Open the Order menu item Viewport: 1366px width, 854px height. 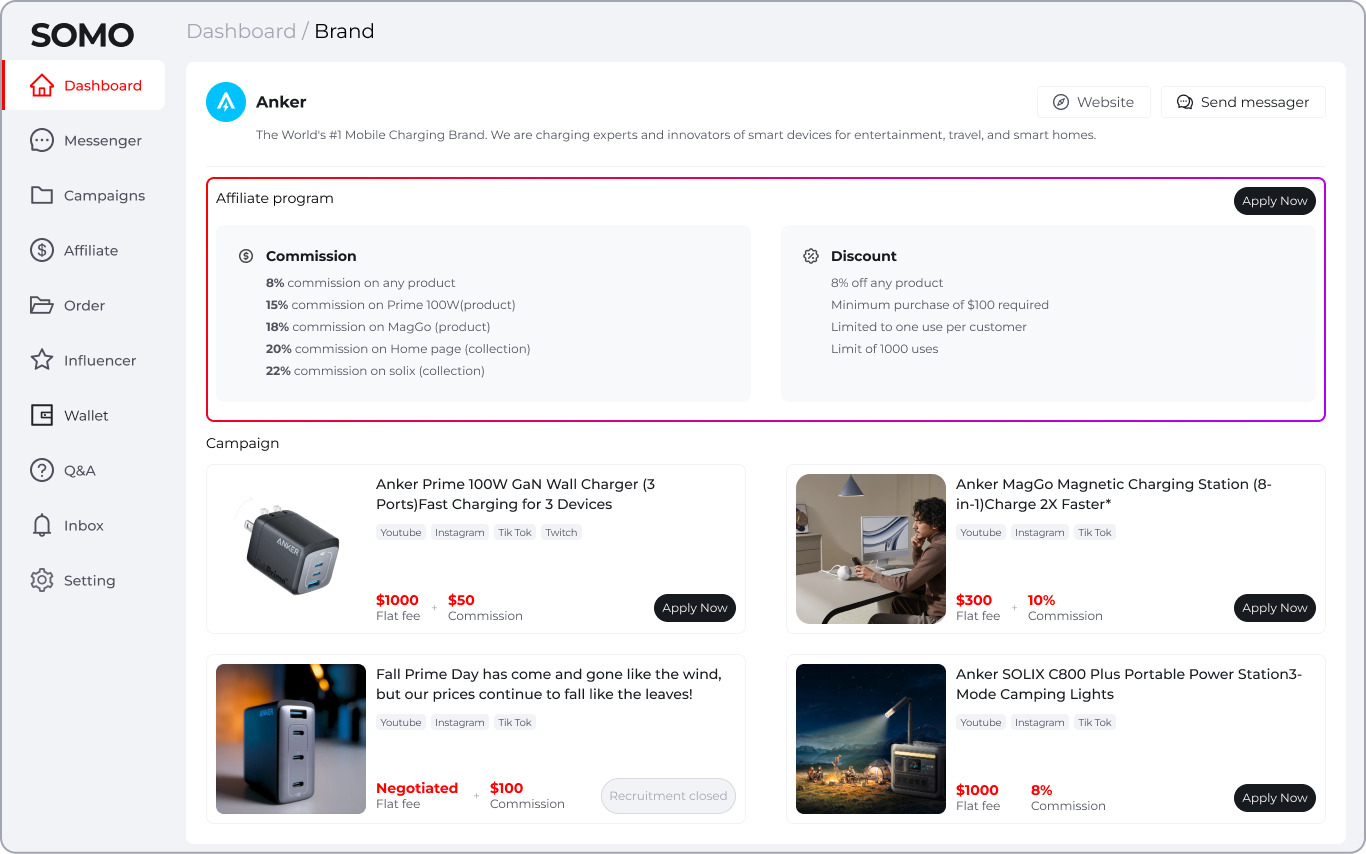pyautogui.click(x=84, y=306)
